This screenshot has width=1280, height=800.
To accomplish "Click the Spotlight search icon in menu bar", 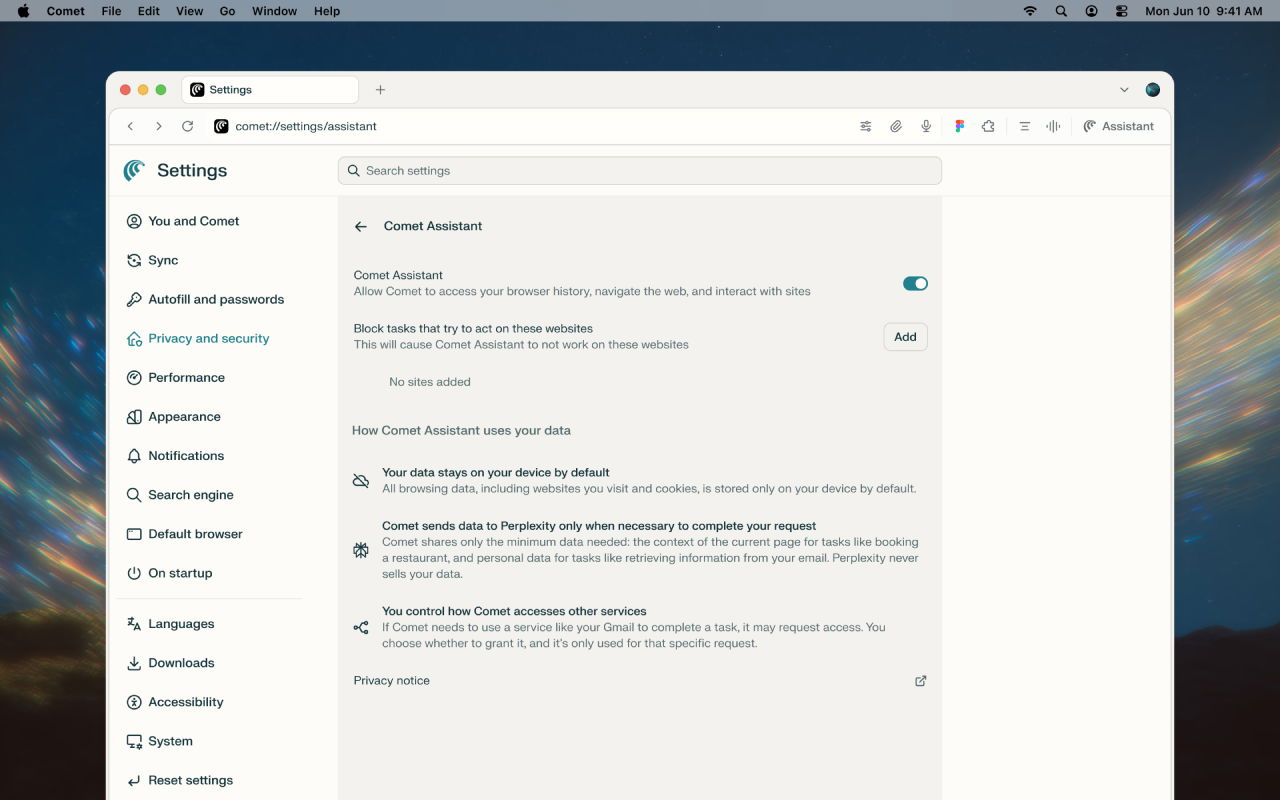I will point(1060,11).
